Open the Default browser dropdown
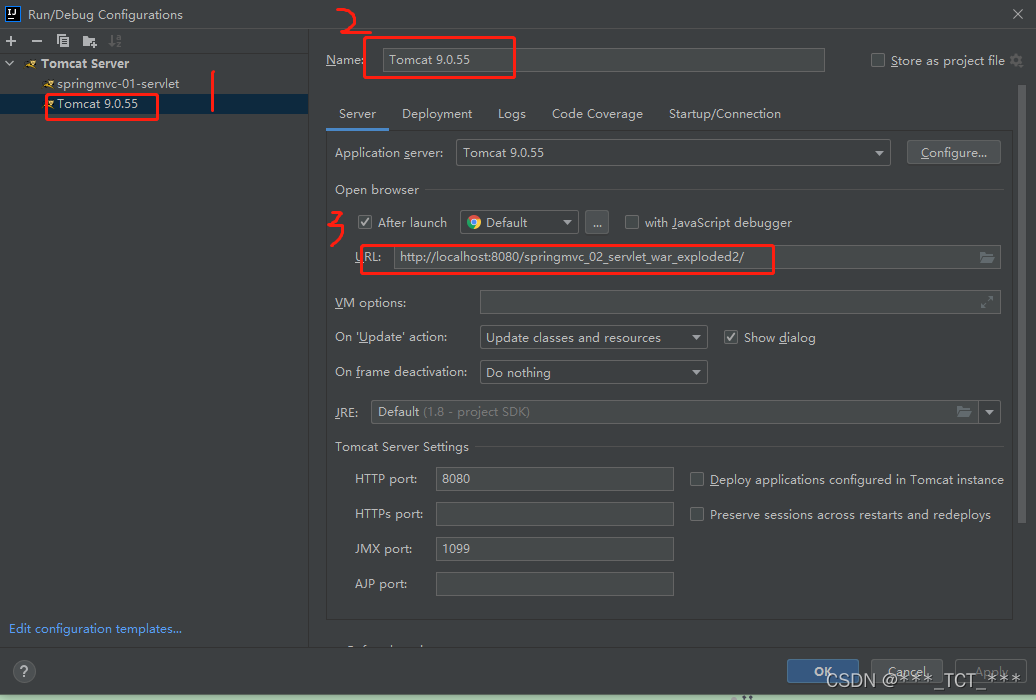1036x700 pixels. [519, 222]
